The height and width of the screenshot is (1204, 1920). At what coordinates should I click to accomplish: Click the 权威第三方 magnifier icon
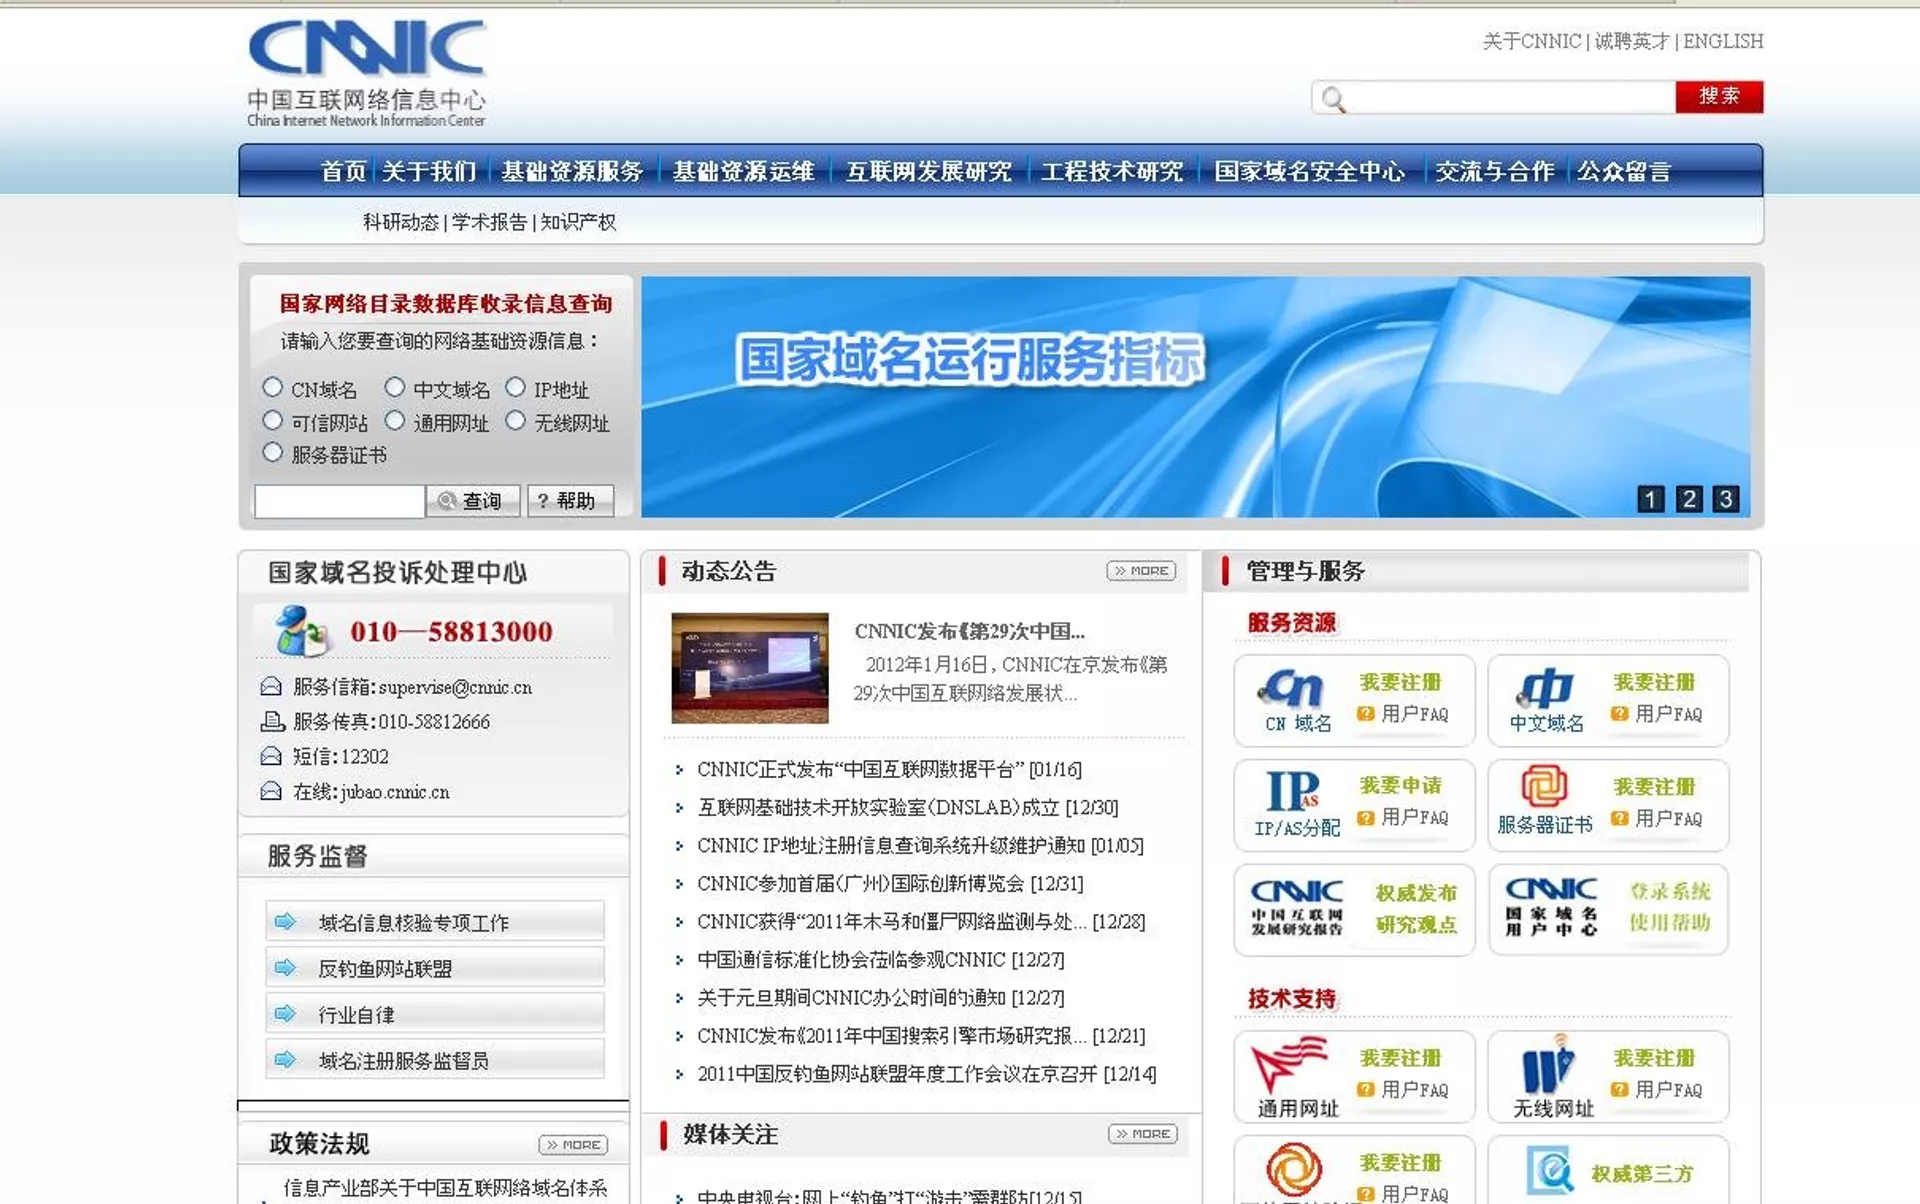click(1551, 1171)
